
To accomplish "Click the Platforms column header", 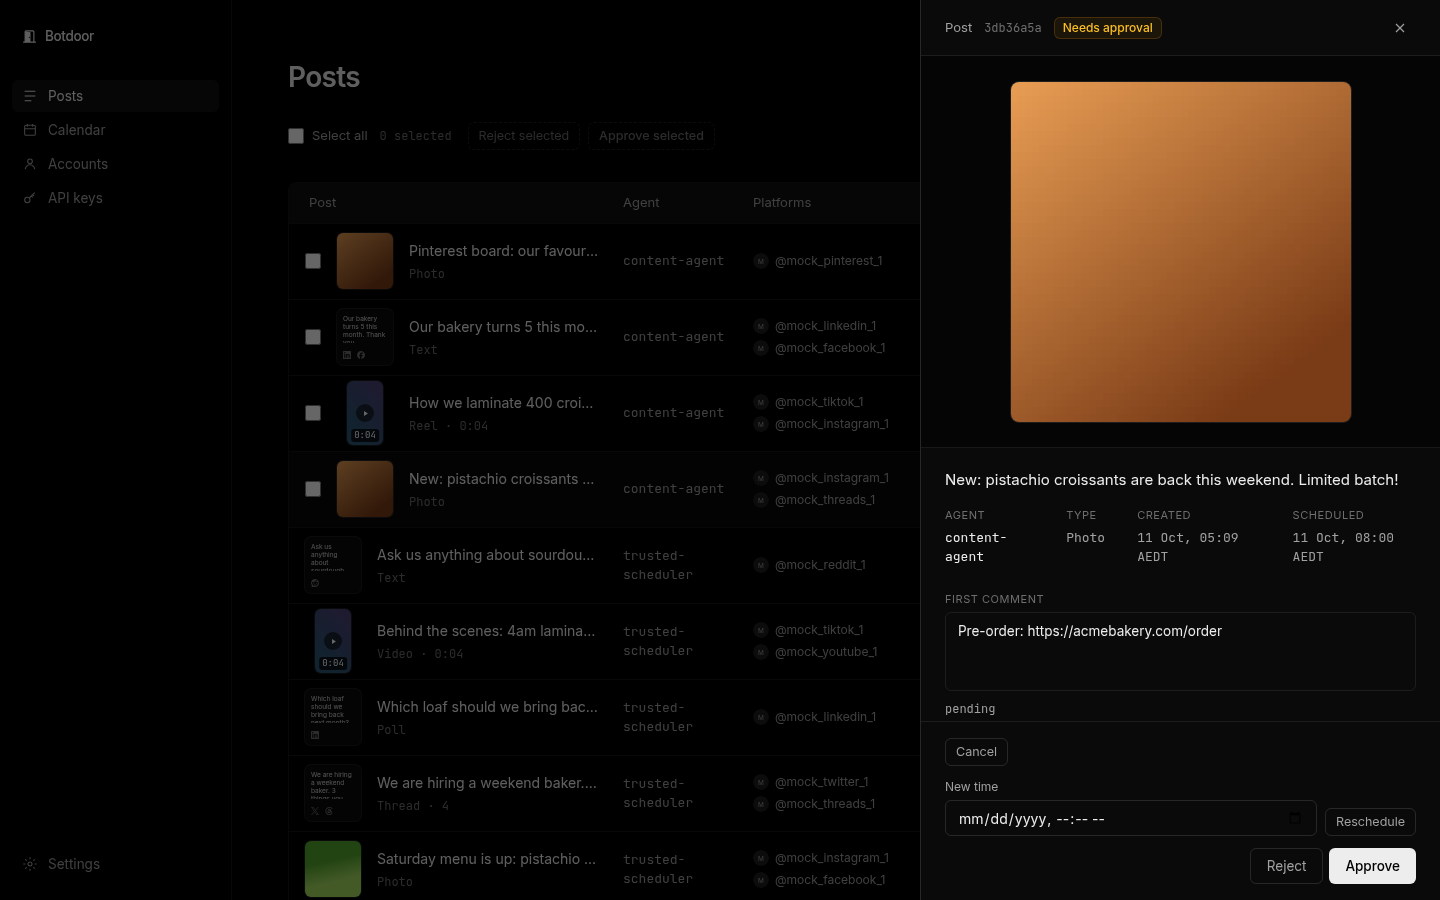I will click(x=782, y=203).
